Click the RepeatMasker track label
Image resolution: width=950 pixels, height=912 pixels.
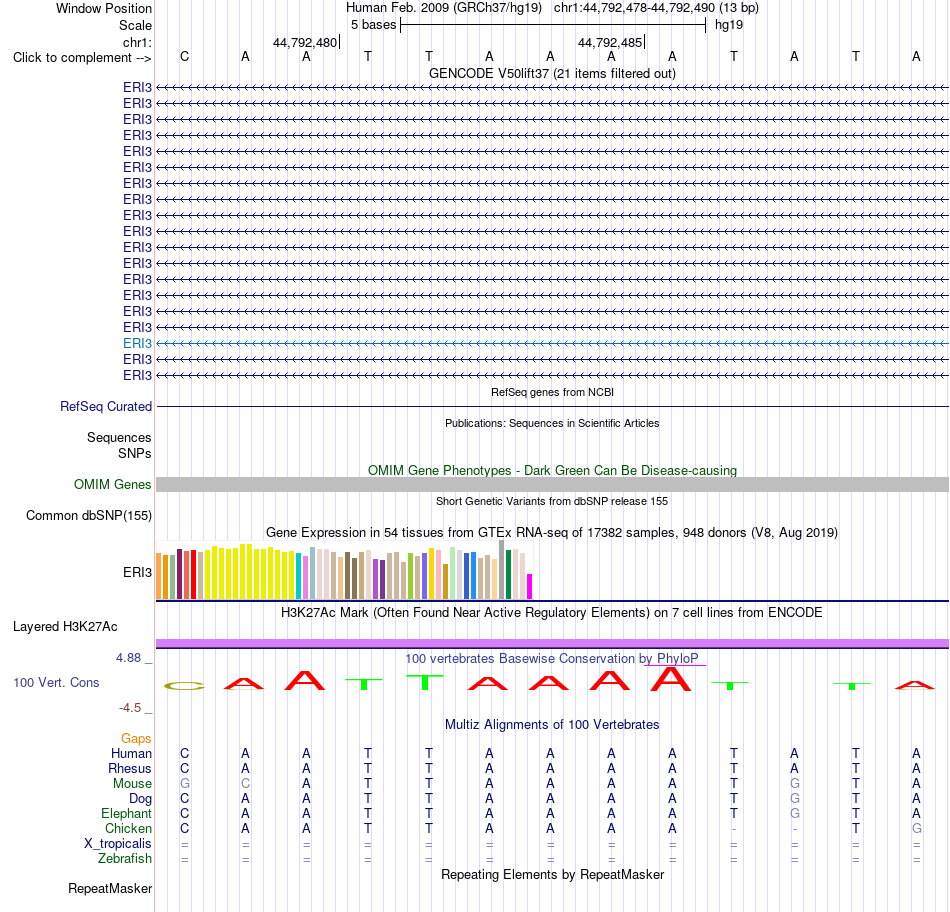tap(110, 888)
